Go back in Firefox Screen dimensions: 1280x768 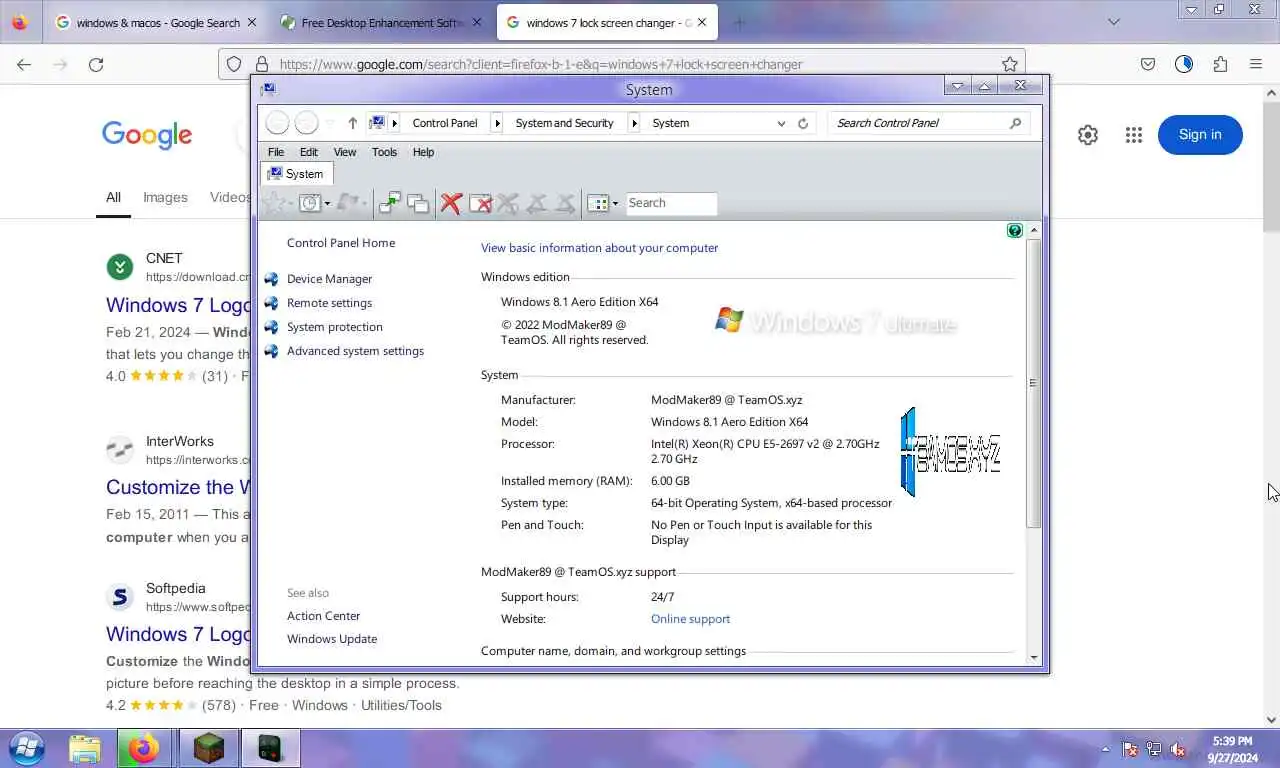pyautogui.click(x=24, y=64)
